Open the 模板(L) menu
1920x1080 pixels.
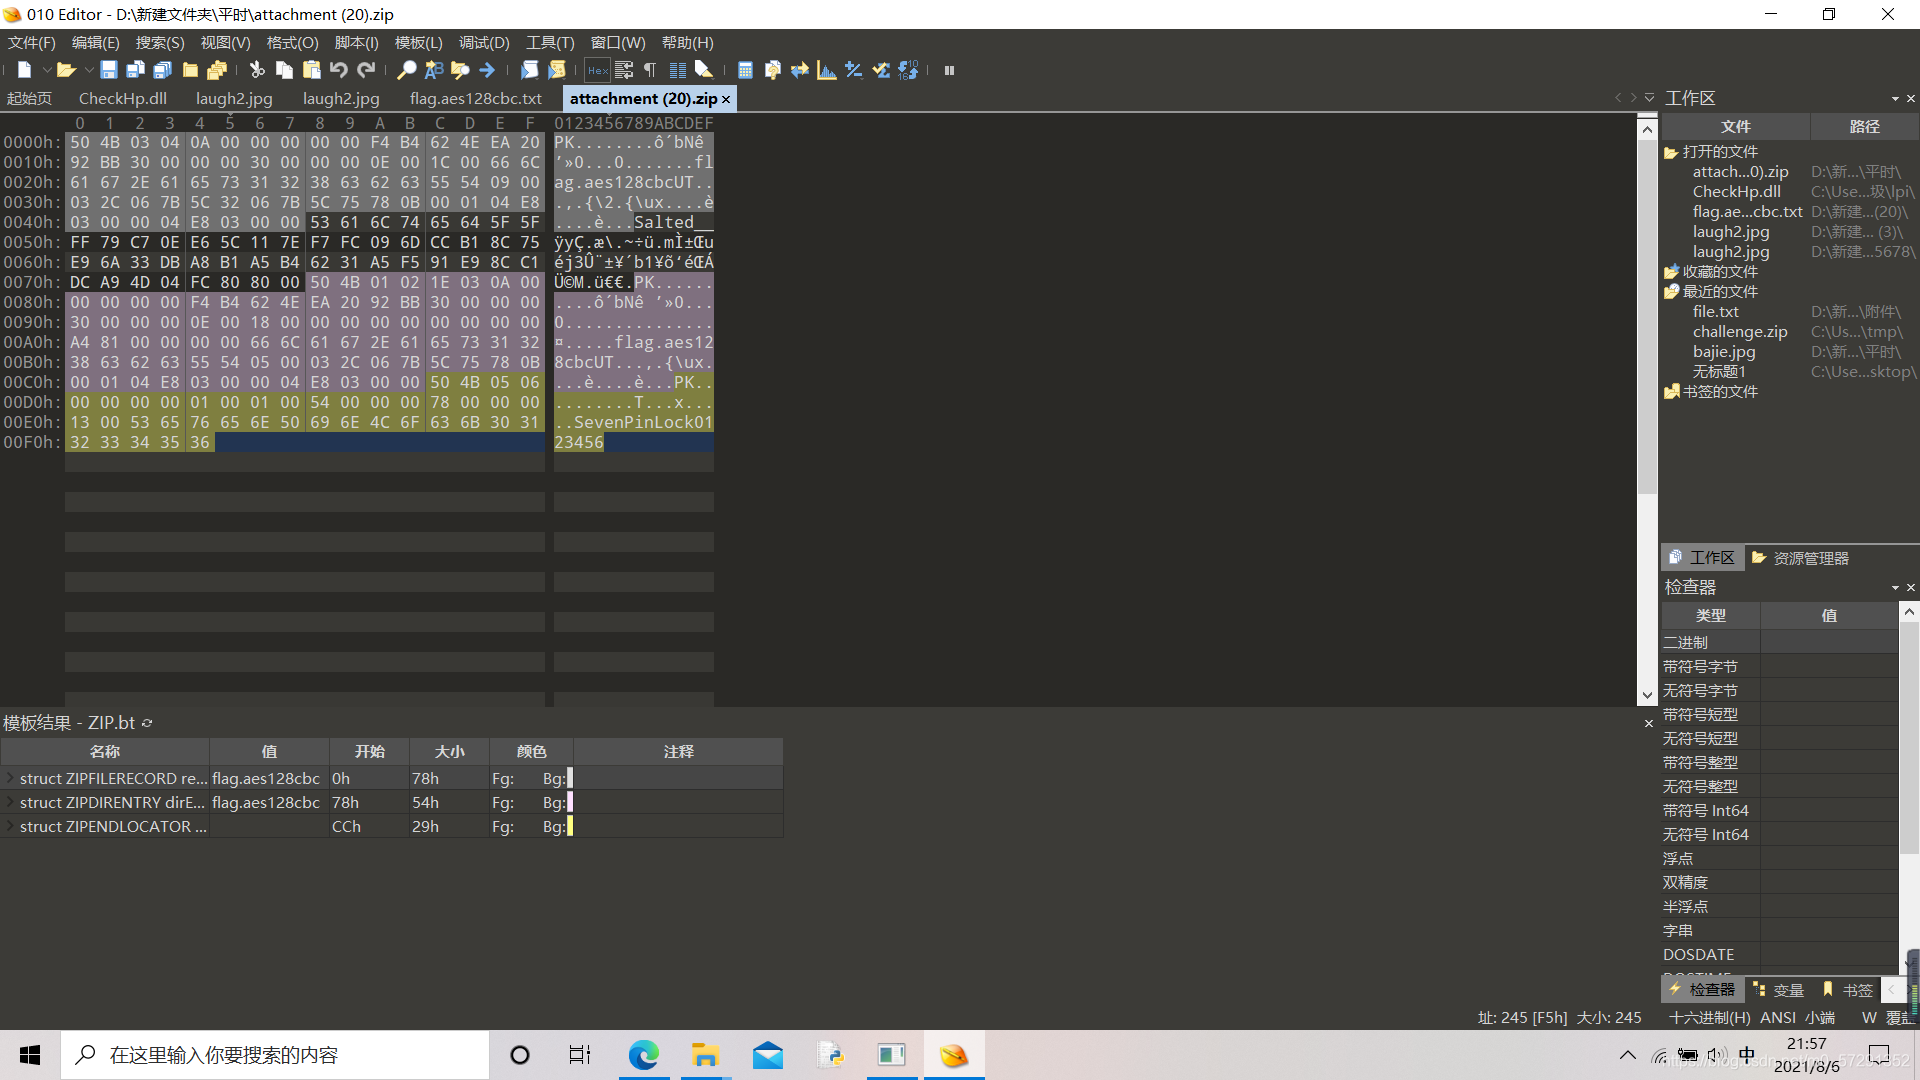pos(418,43)
